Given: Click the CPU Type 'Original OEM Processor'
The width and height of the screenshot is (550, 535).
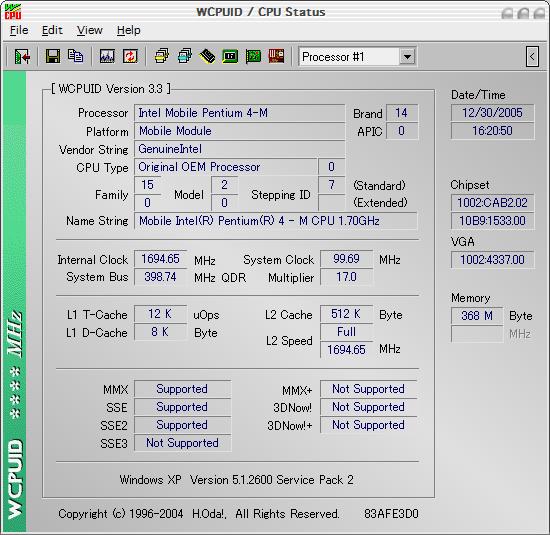Looking at the screenshot, I should point(226,167).
